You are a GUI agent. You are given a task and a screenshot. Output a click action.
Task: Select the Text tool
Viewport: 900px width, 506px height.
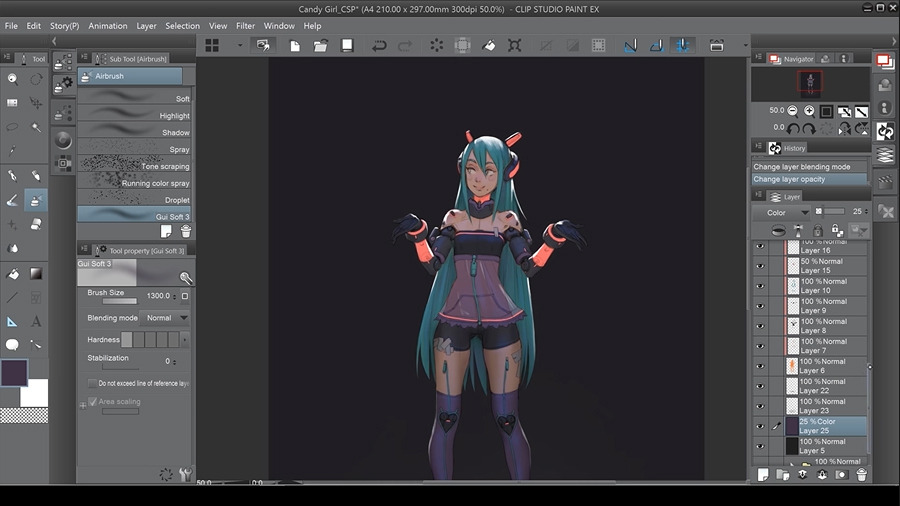pyautogui.click(x=36, y=321)
